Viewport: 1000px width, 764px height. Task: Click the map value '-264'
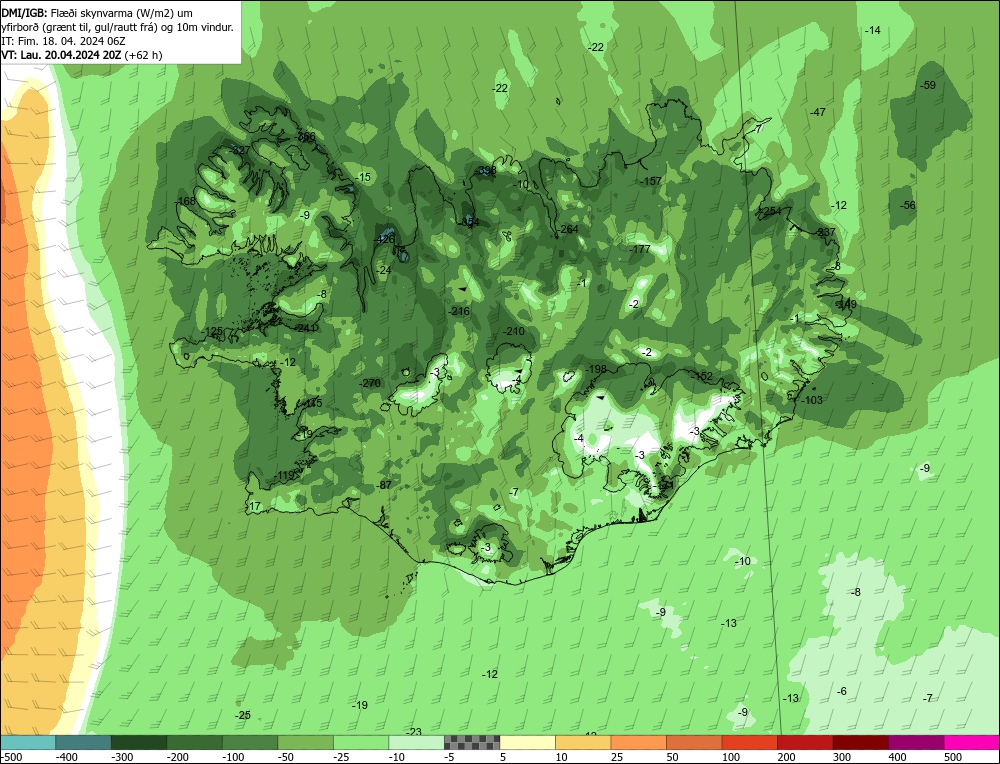pos(568,229)
